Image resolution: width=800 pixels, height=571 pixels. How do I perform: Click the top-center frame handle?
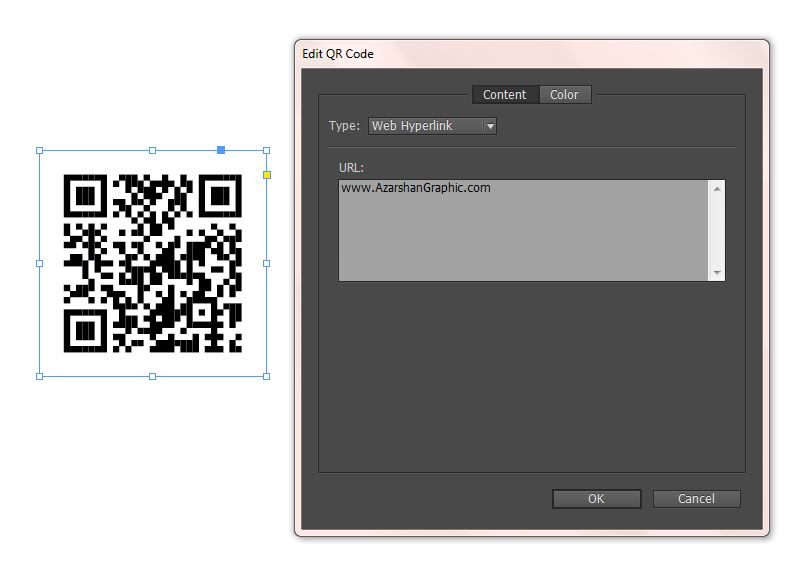point(152,151)
